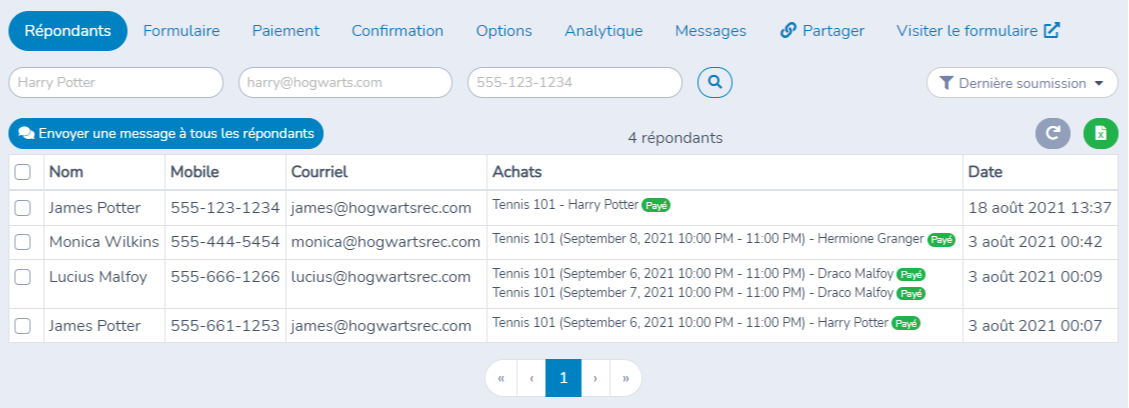Screen dimensions: 1129x408
Task: Go to next page arrow
Action: click(x=595, y=378)
